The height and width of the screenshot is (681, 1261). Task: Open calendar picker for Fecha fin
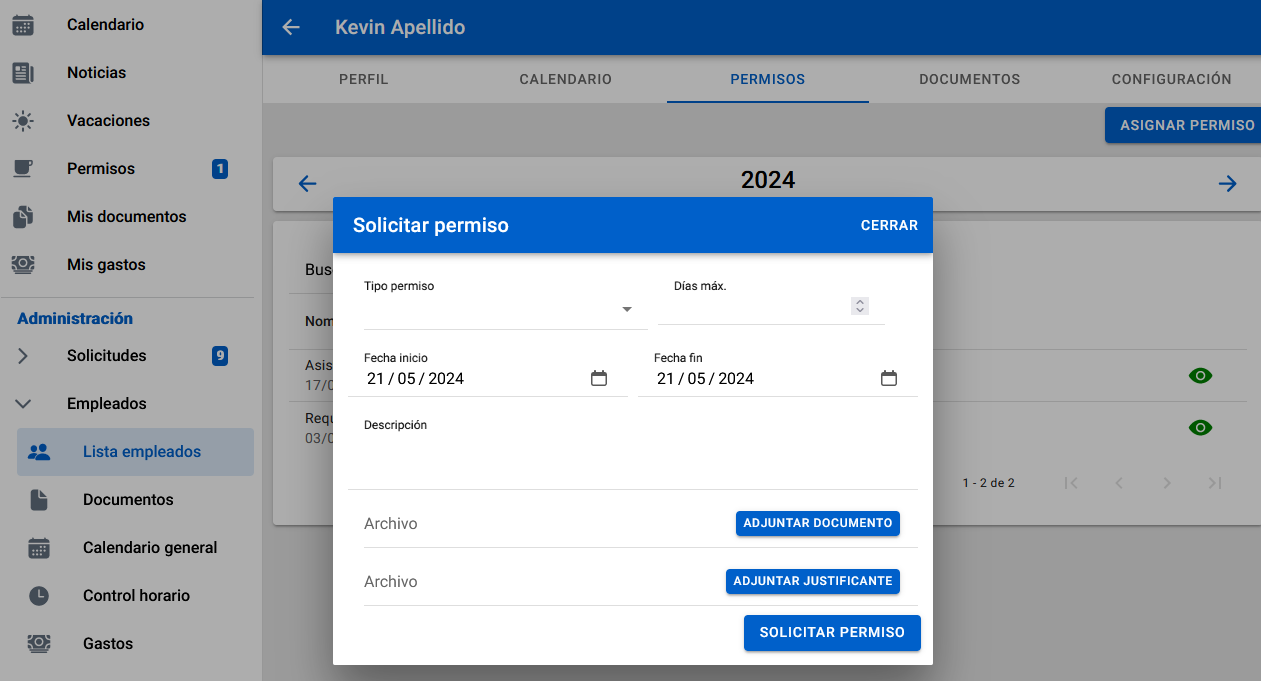(889, 378)
